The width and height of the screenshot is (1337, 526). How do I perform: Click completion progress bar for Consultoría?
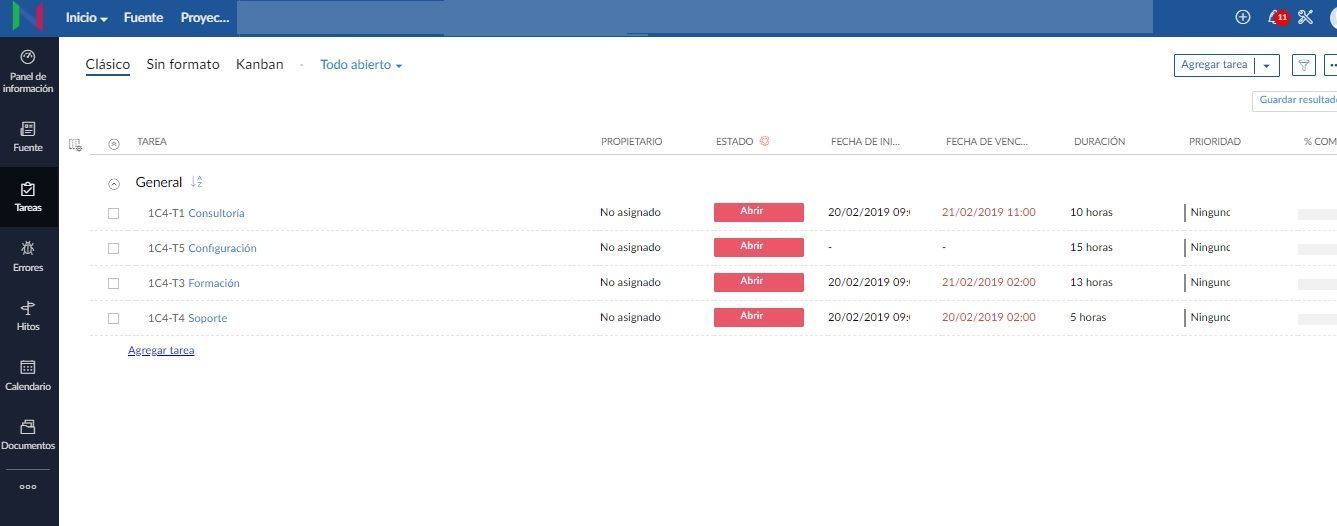click(x=1317, y=214)
